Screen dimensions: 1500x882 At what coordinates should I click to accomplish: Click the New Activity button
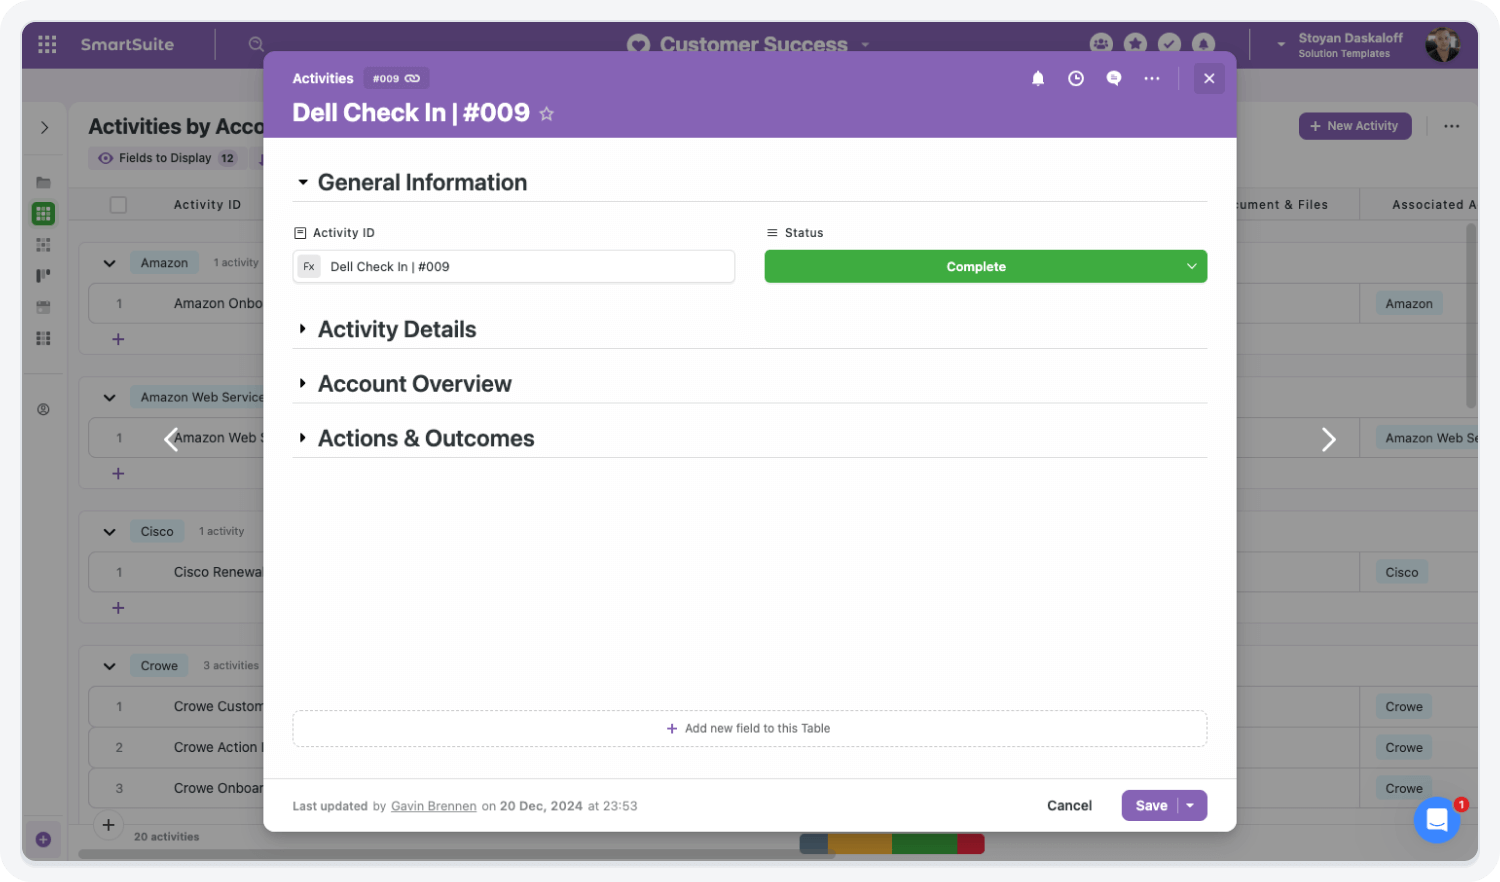(1355, 126)
